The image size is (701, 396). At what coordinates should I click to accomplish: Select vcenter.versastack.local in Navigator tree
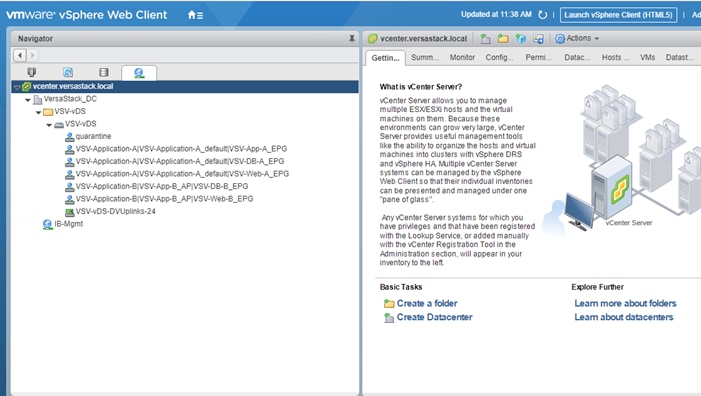(185, 86)
